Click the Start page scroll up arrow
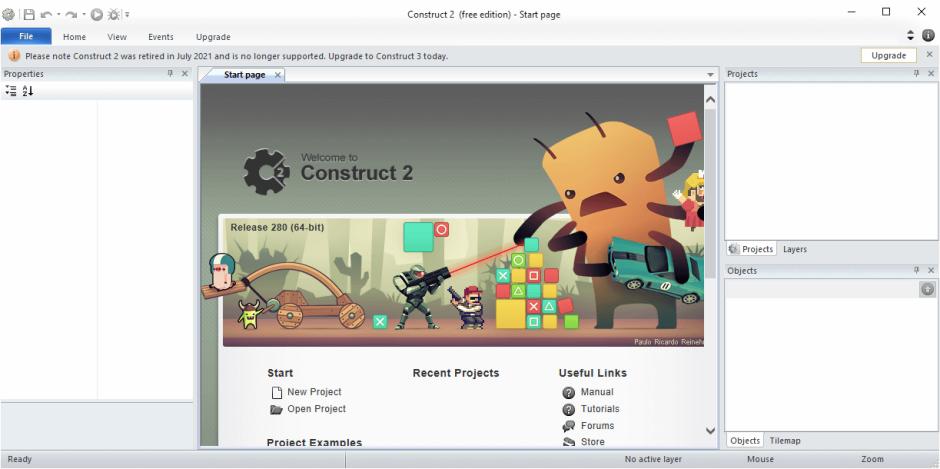The height and width of the screenshot is (469, 940). tap(710, 100)
